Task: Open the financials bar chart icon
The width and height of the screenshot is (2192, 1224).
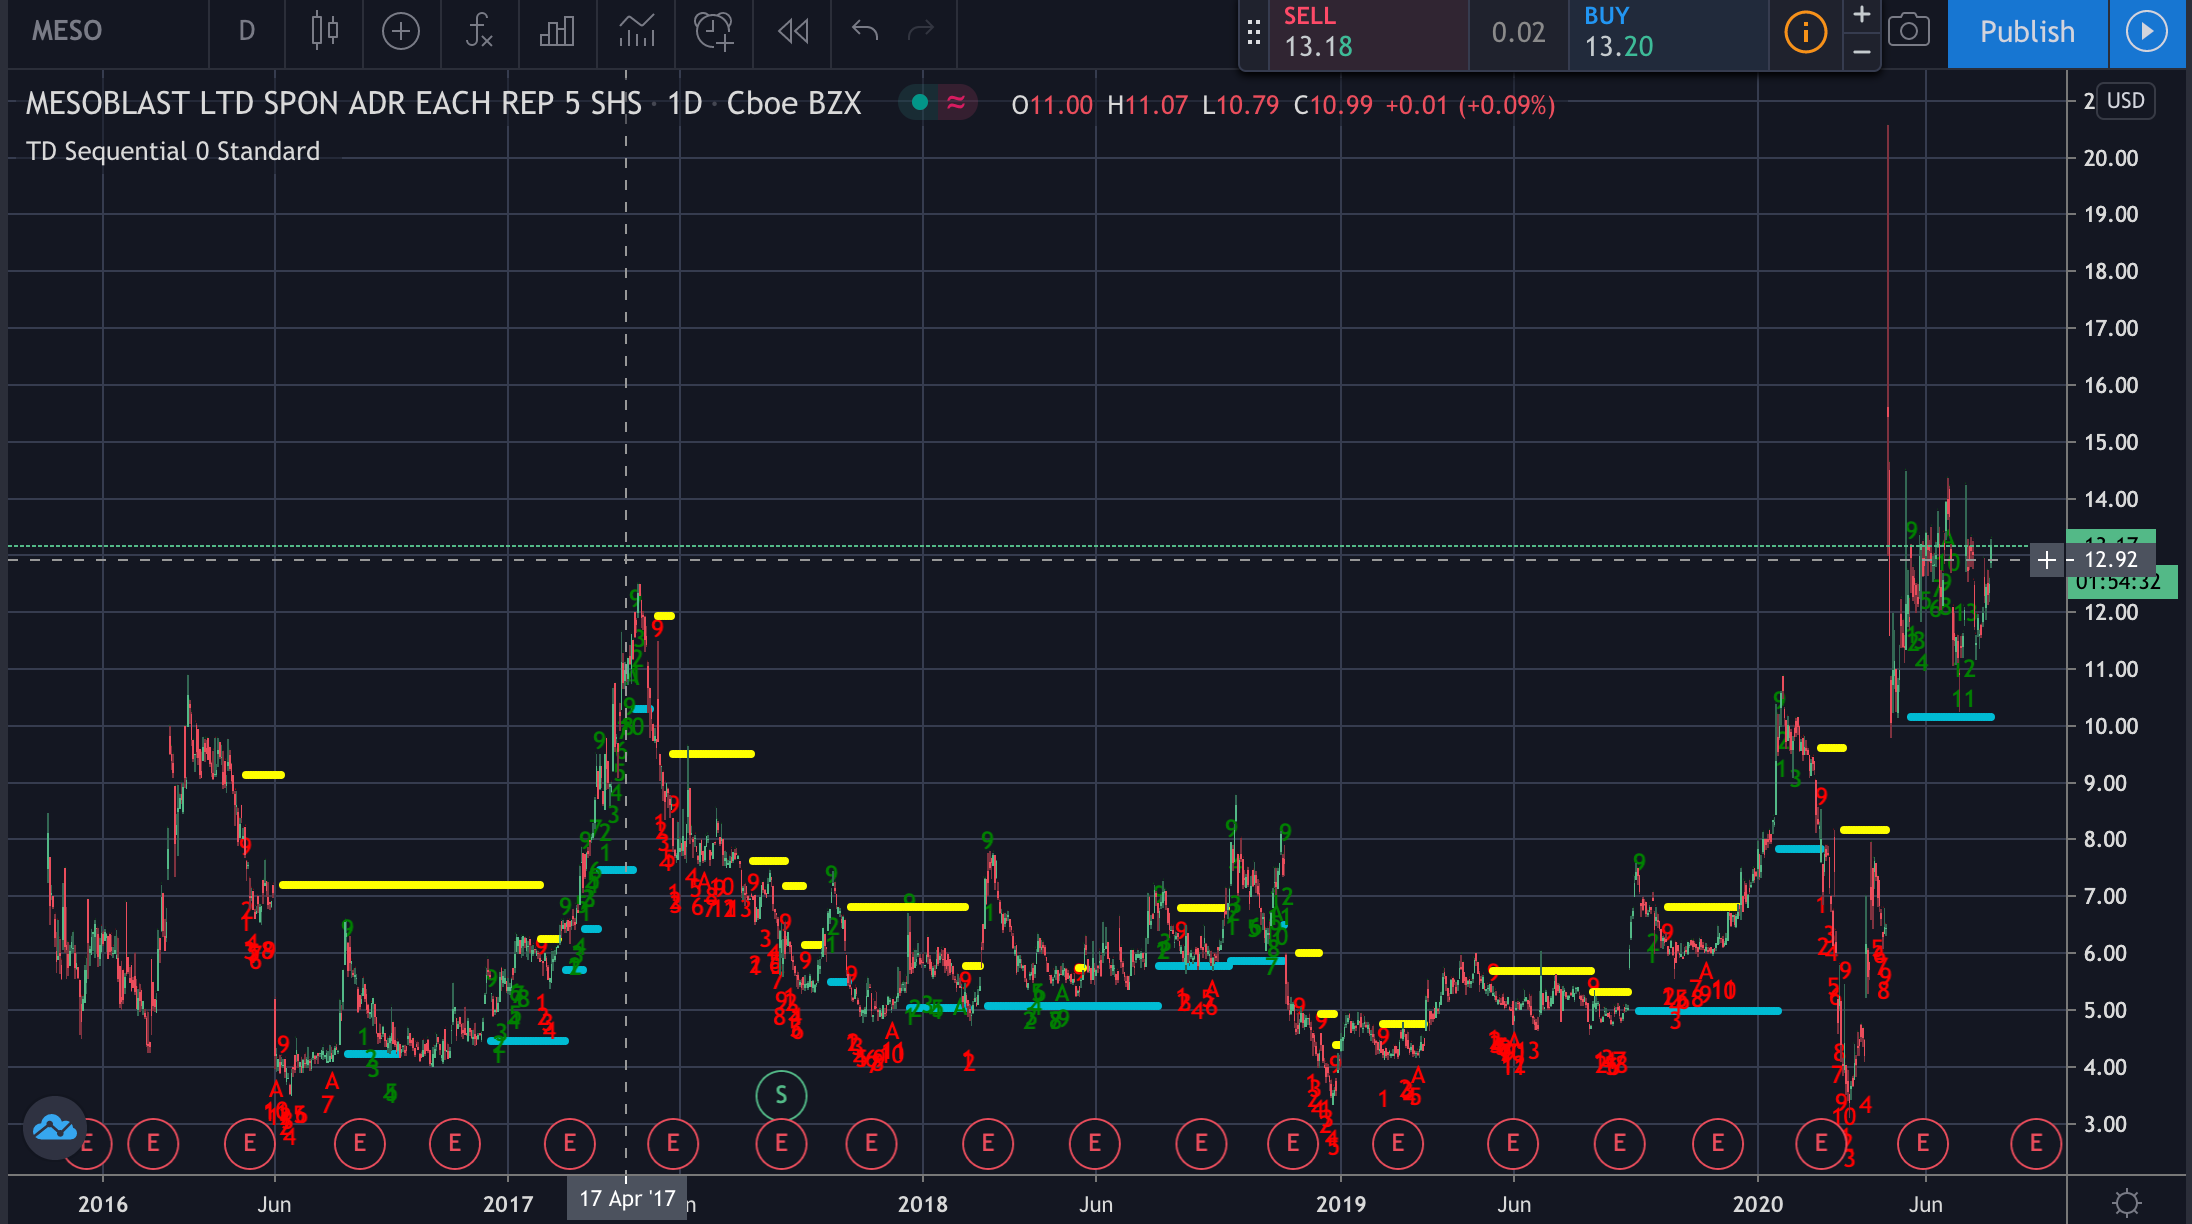Action: (556, 31)
